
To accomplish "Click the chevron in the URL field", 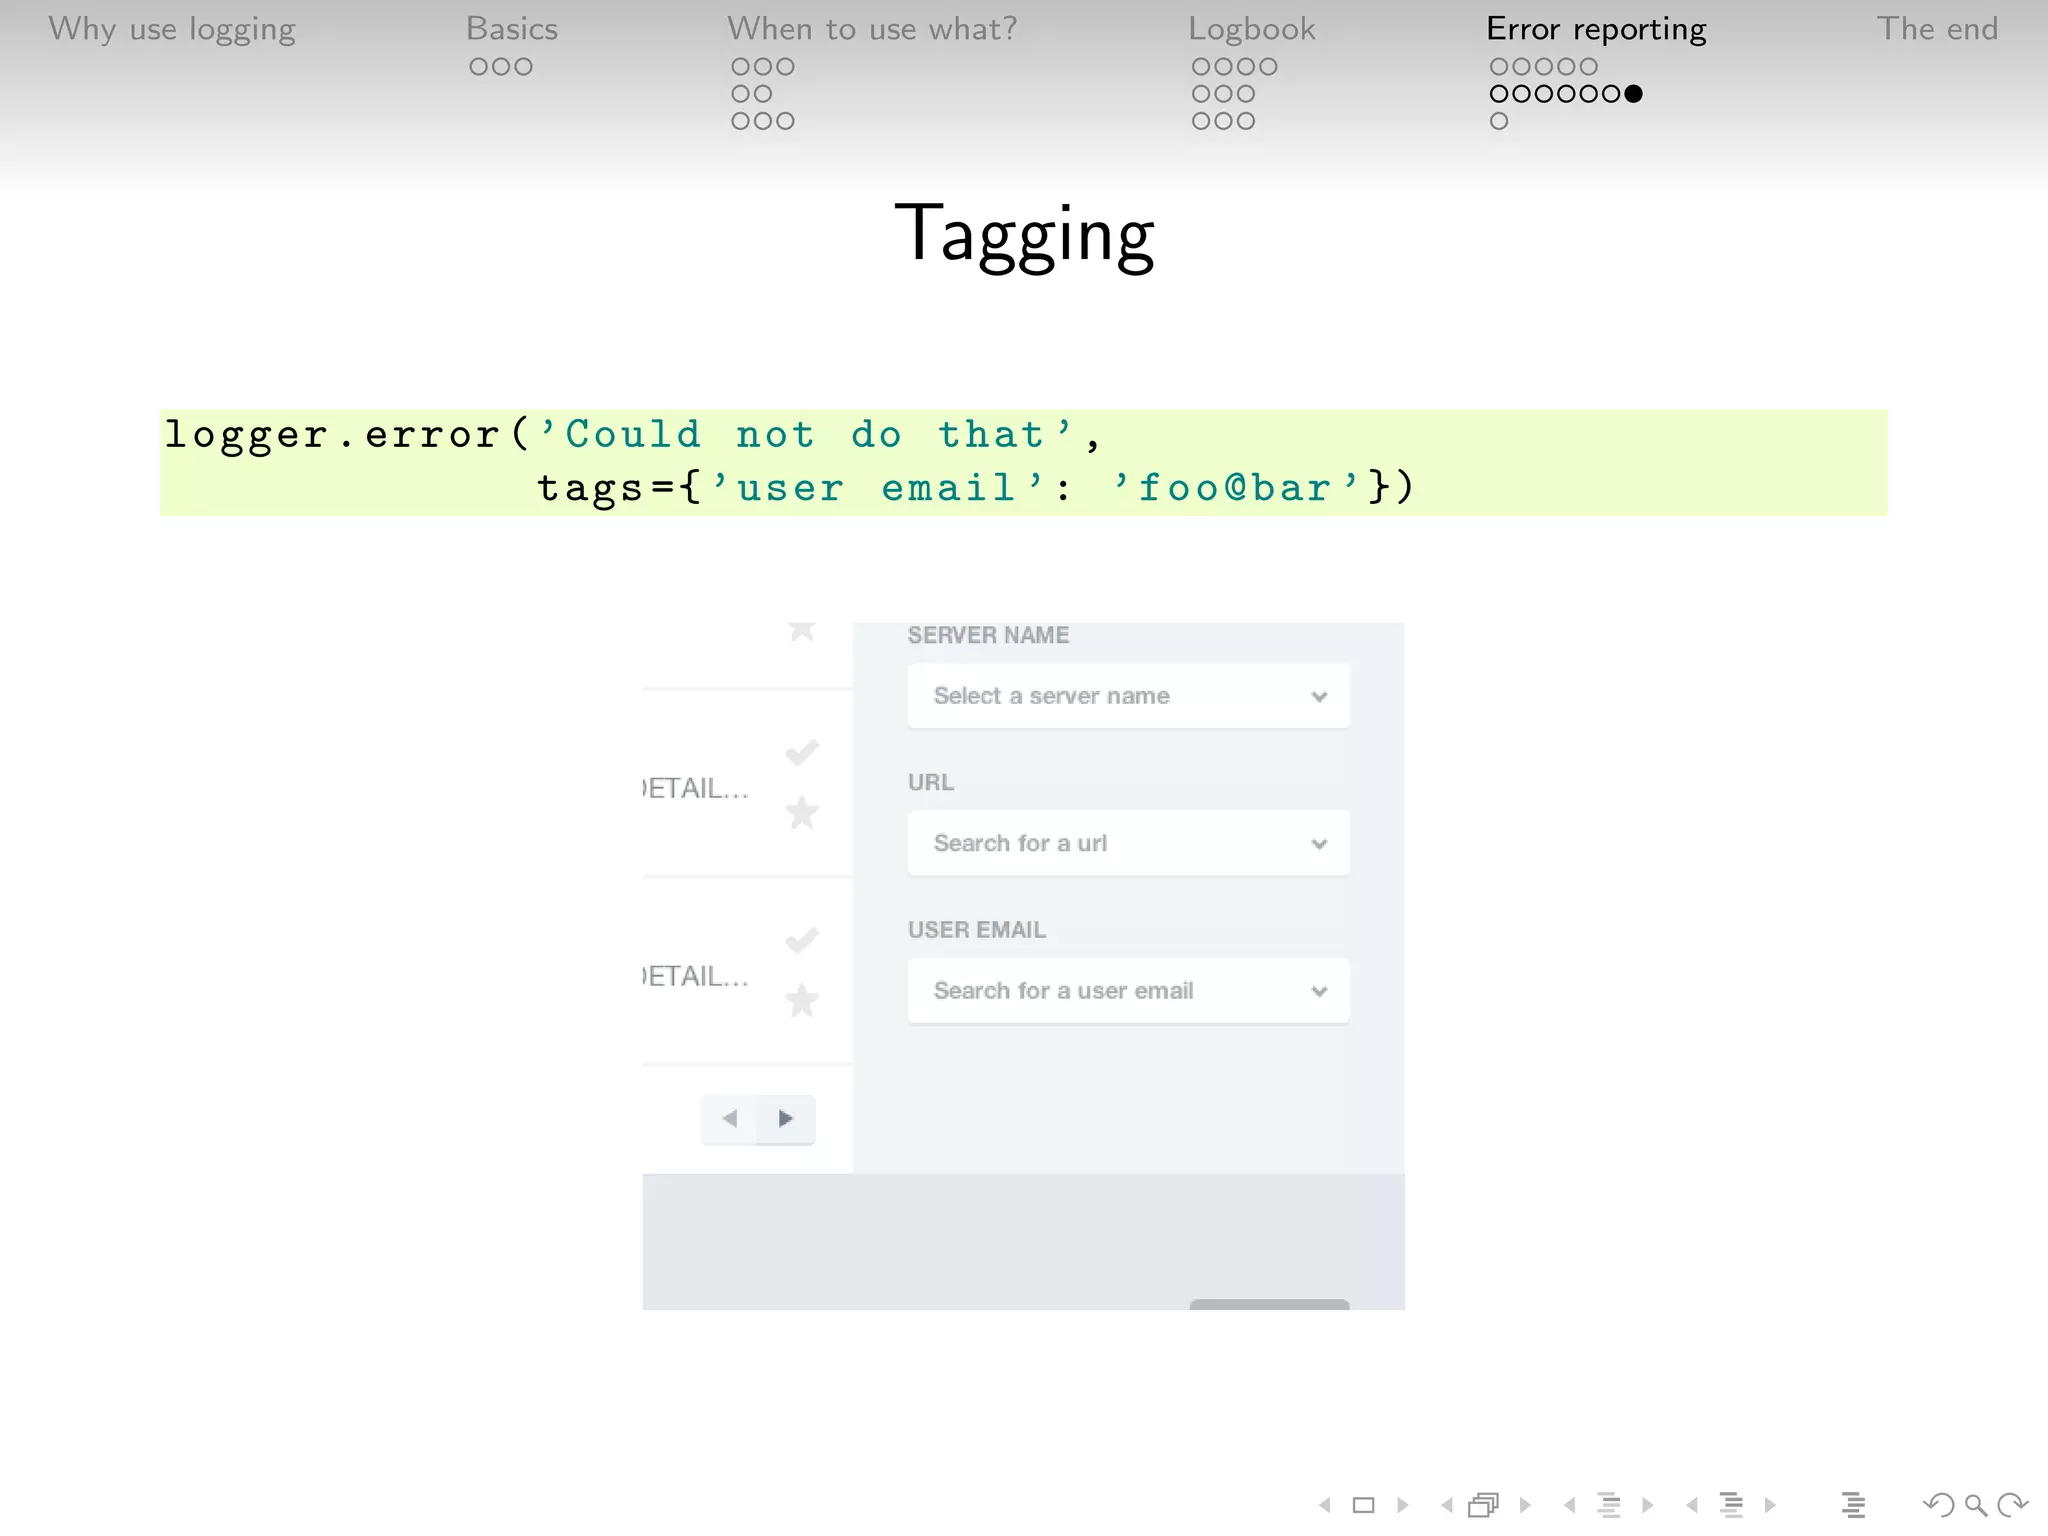I will click(1319, 844).
